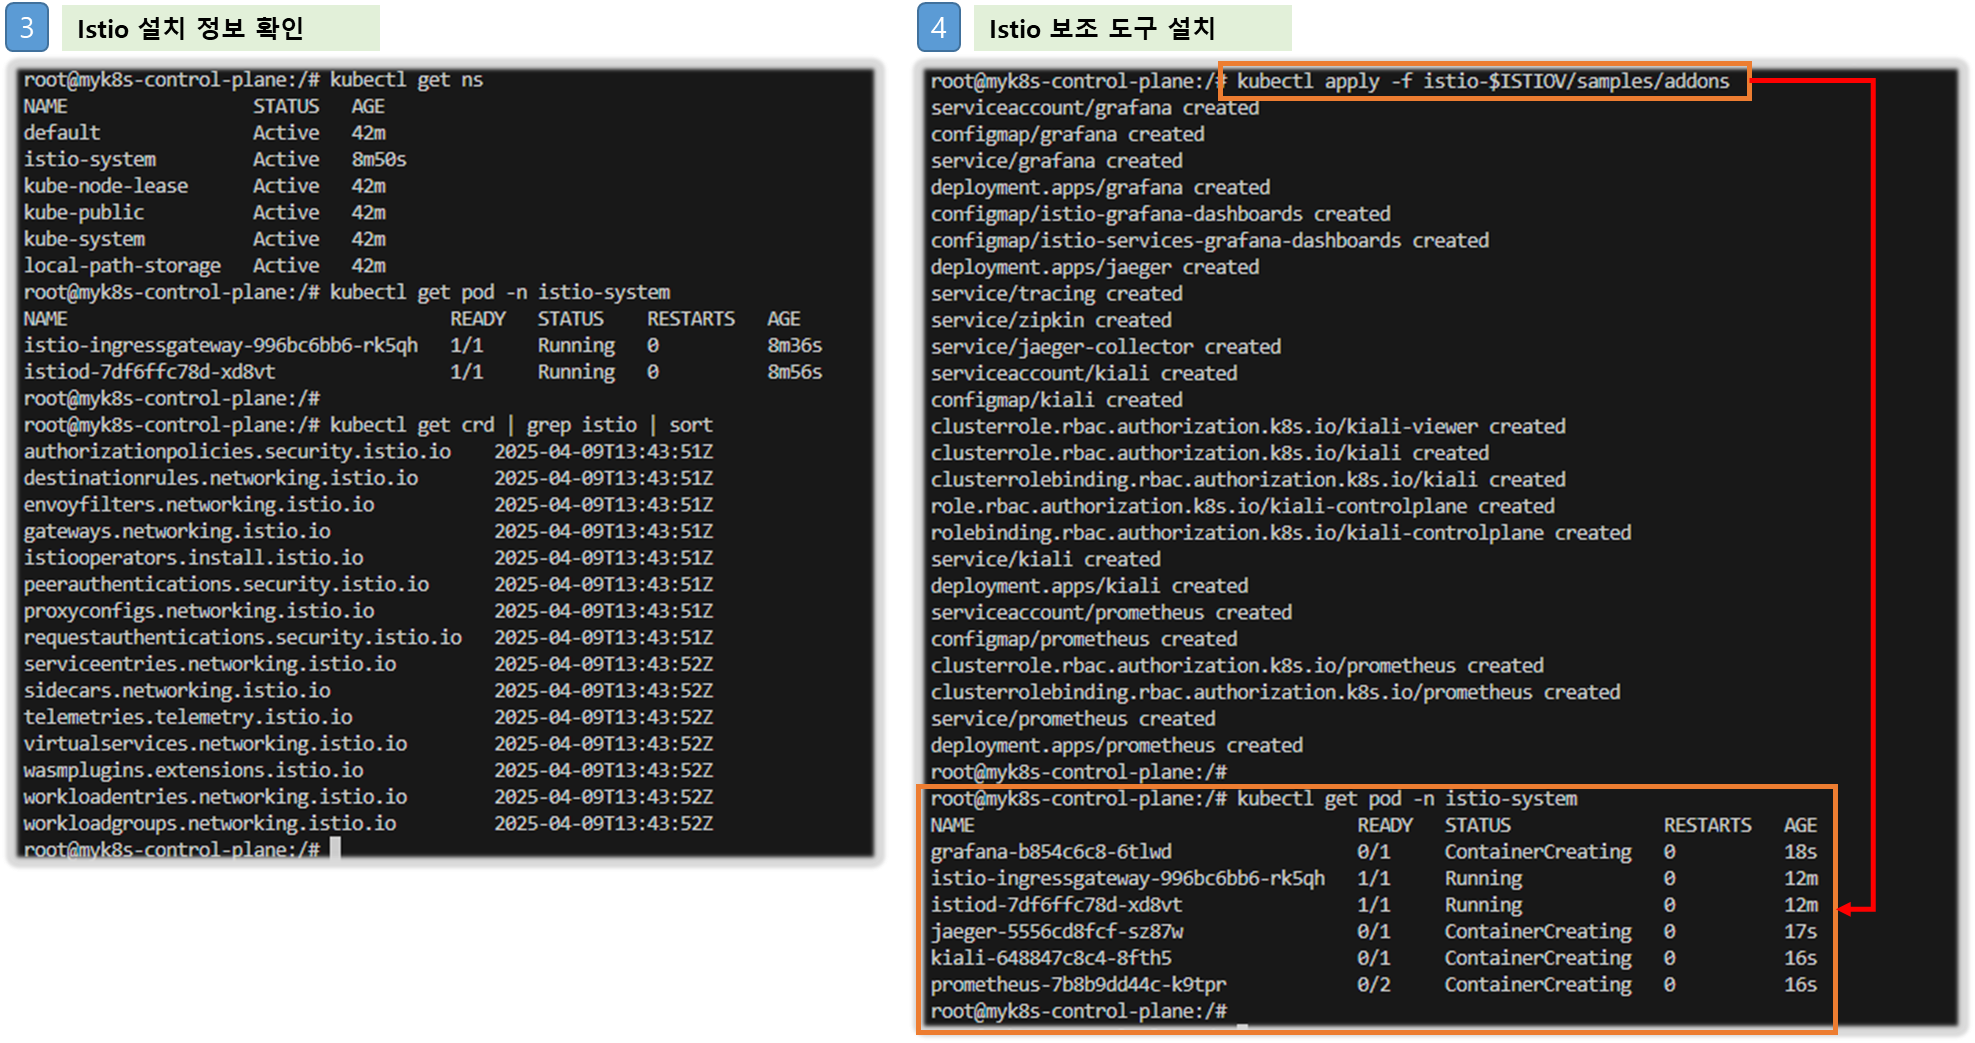The height and width of the screenshot is (1043, 1975).
Task: Click 'service/zipkin created' line
Action: coord(1051,320)
